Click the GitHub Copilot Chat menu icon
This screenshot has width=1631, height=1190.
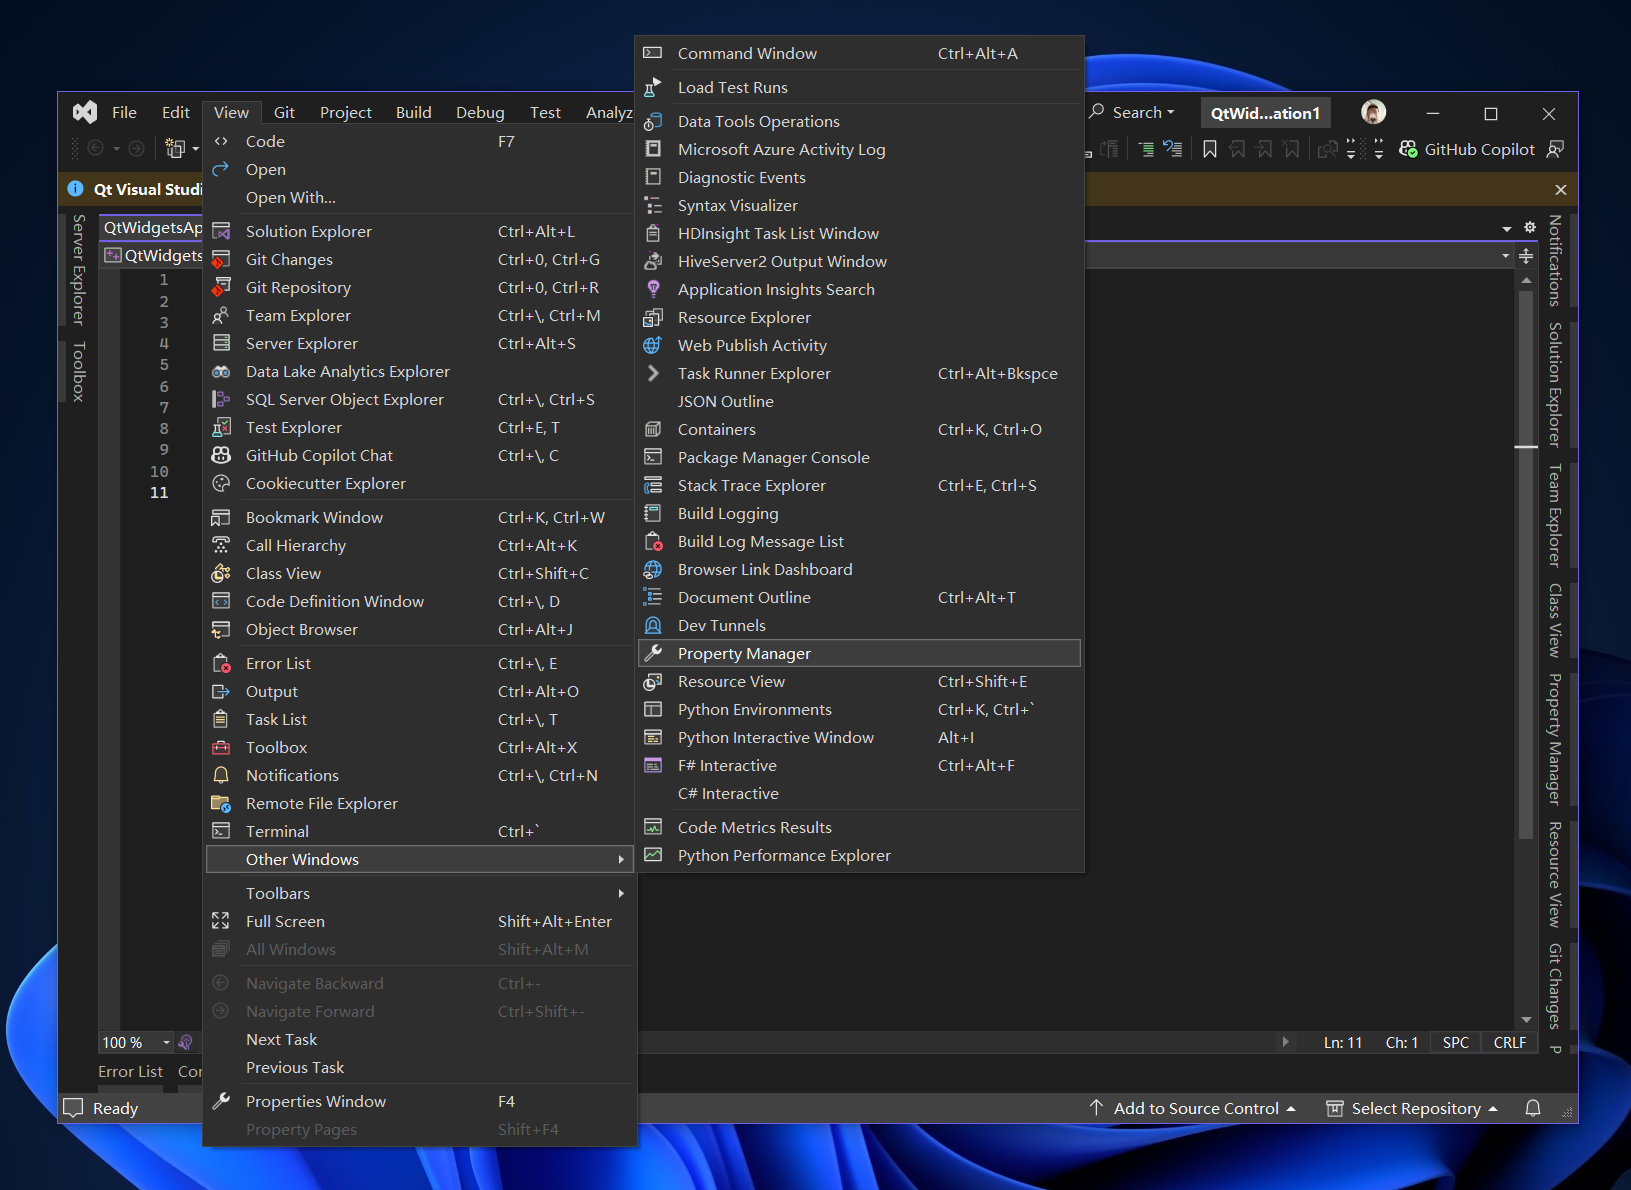click(221, 455)
